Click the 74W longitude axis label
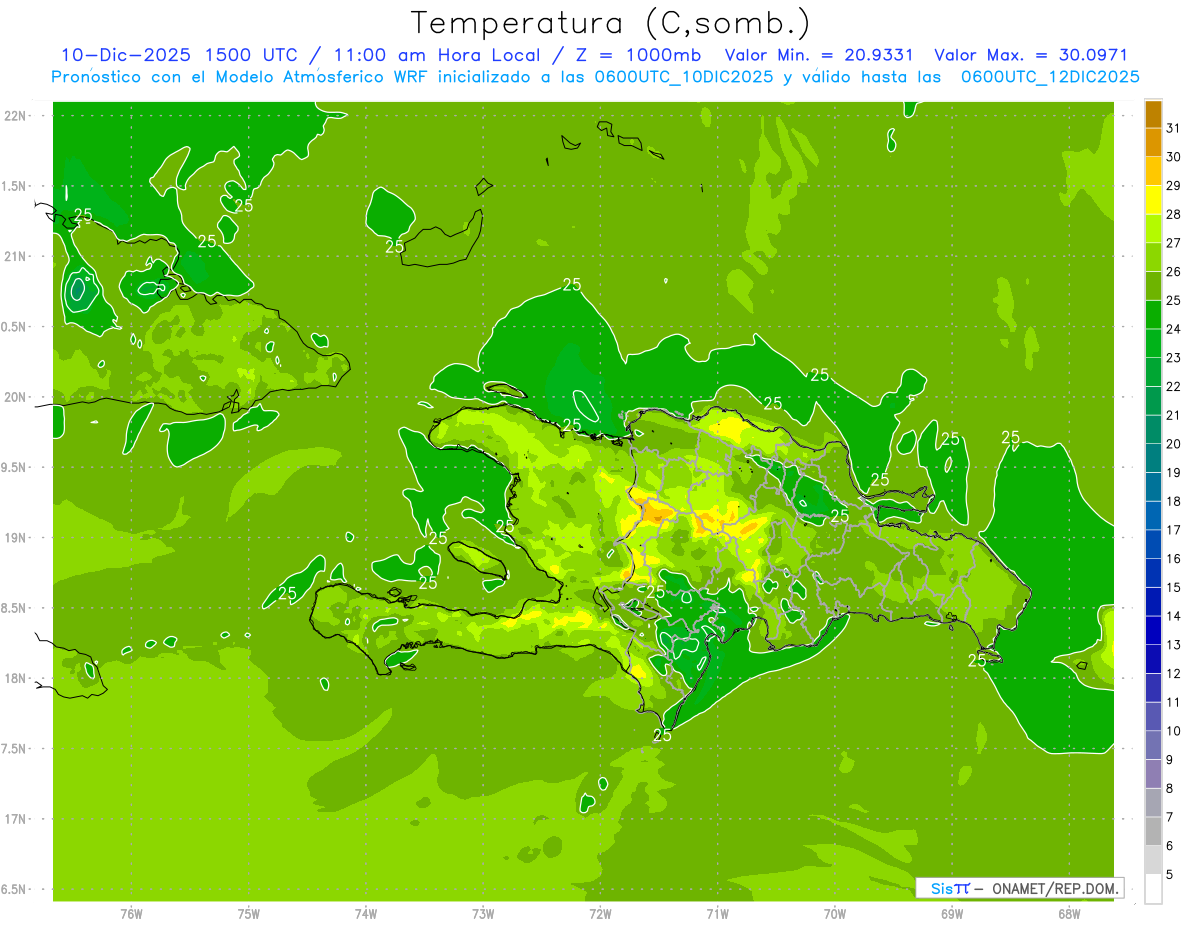 (x=366, y=914)
